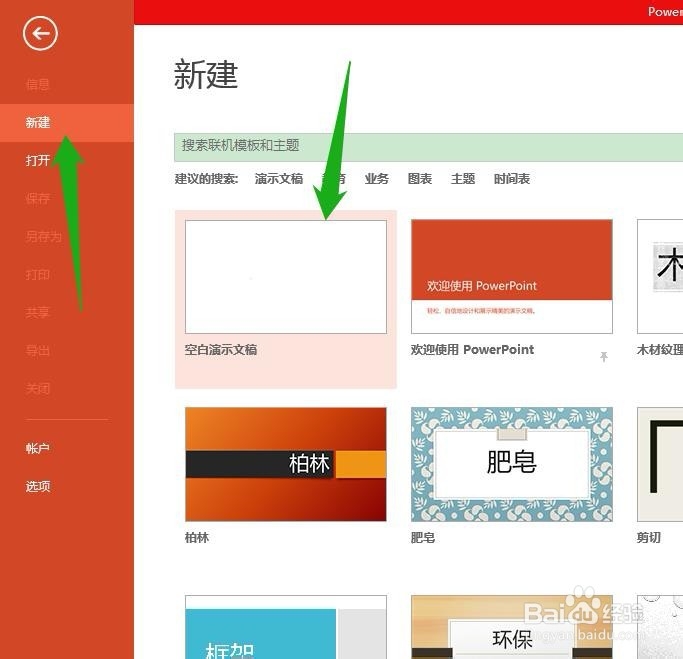
Task: Click the 空白演示文稿 label
Action: (221, 350)
